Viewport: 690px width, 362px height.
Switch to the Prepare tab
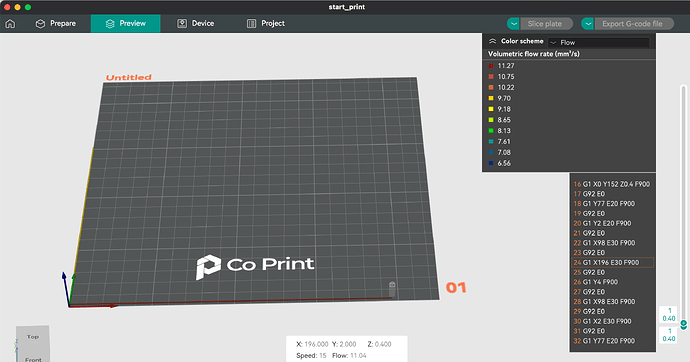[55, 24]
